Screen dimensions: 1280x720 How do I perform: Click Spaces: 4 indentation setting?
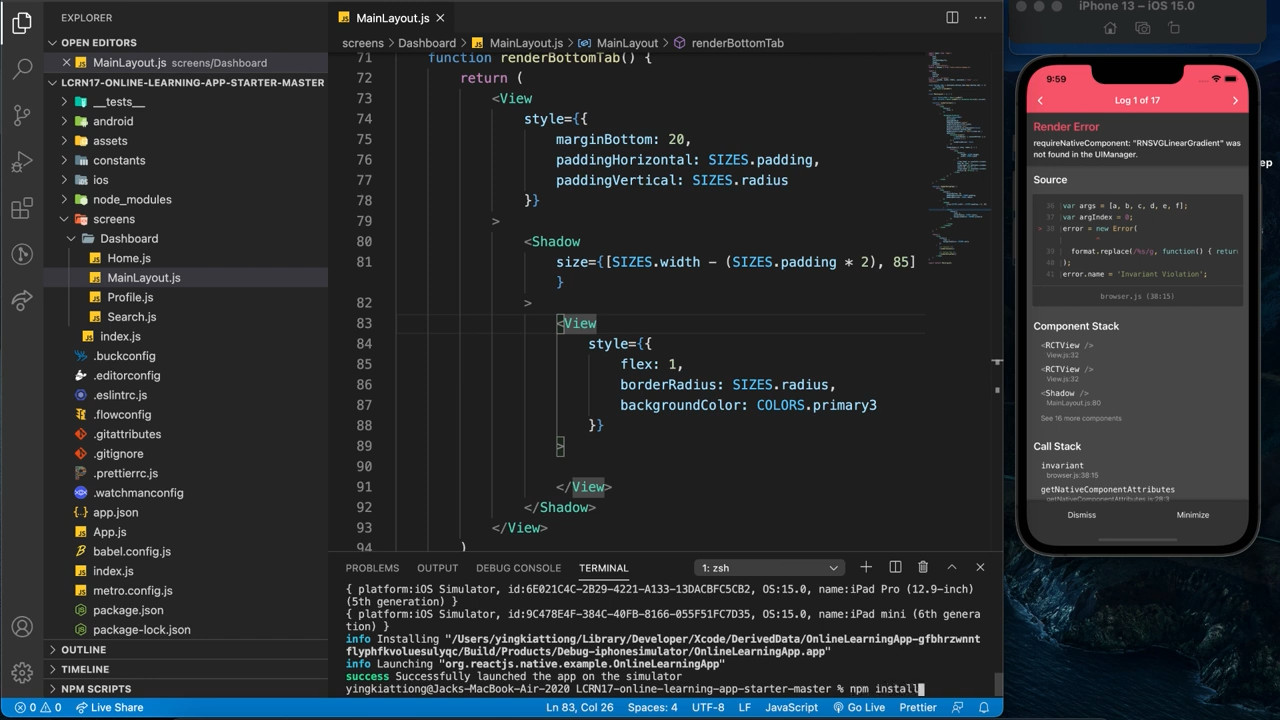click(652, 707)
